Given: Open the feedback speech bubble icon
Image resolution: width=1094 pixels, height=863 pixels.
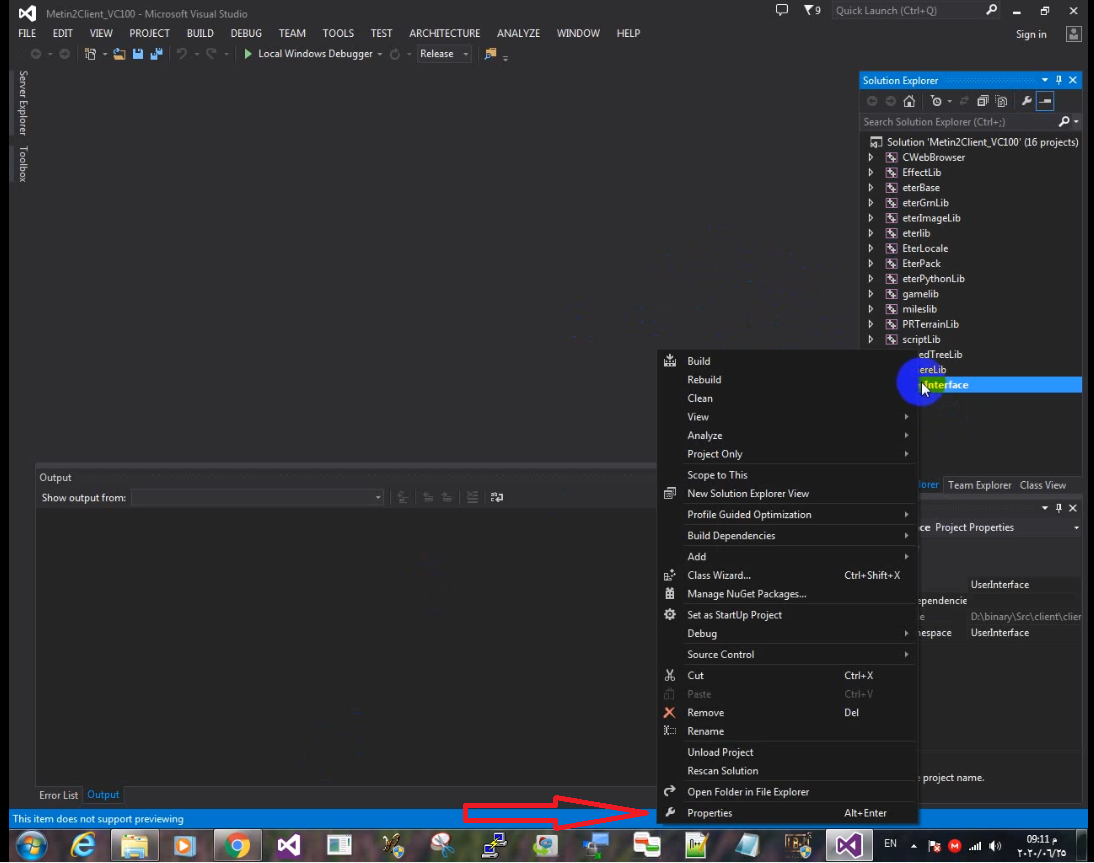Looking at the screenshot, I should click(781, 10).
